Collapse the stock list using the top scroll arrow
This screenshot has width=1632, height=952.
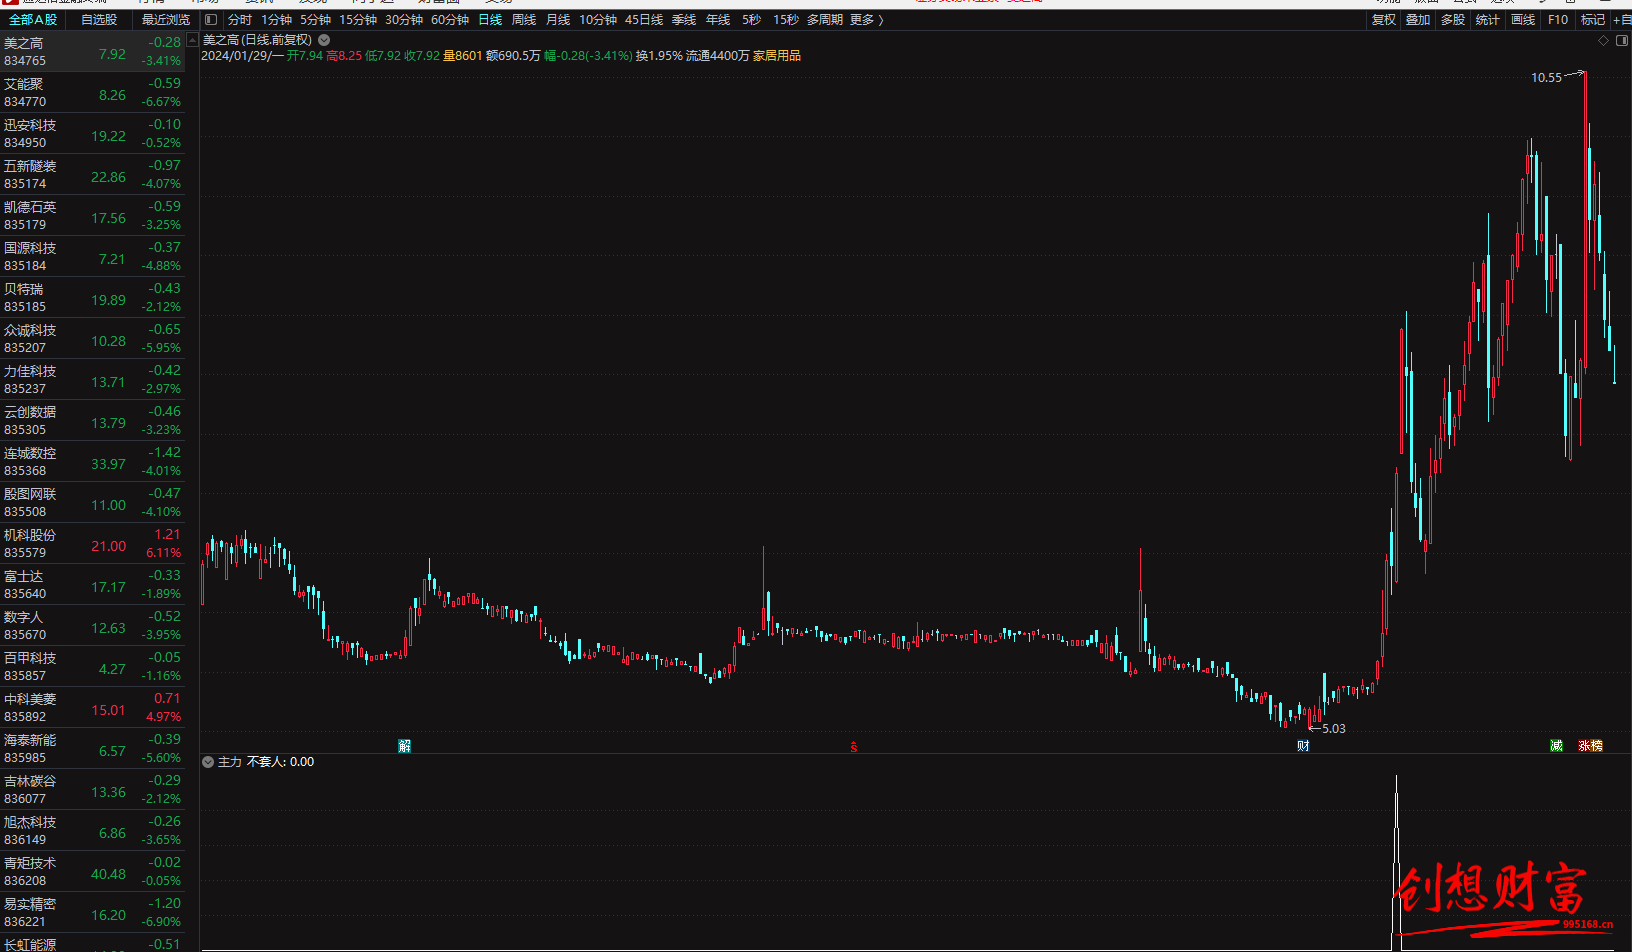193,40
